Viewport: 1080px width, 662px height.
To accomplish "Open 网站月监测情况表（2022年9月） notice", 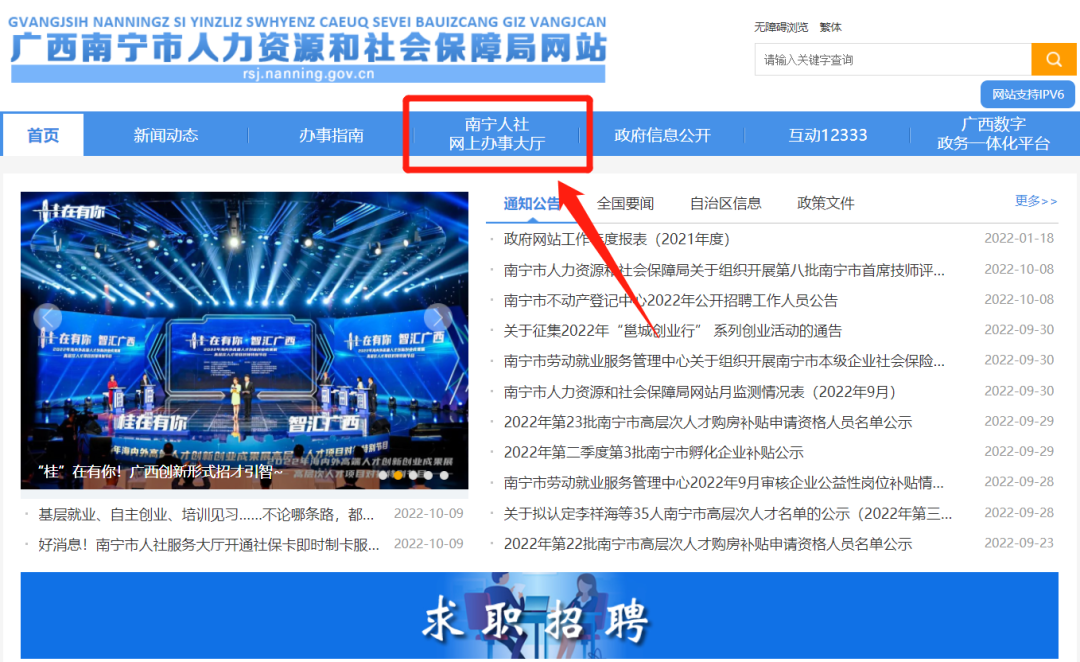I will click(699, 392).
